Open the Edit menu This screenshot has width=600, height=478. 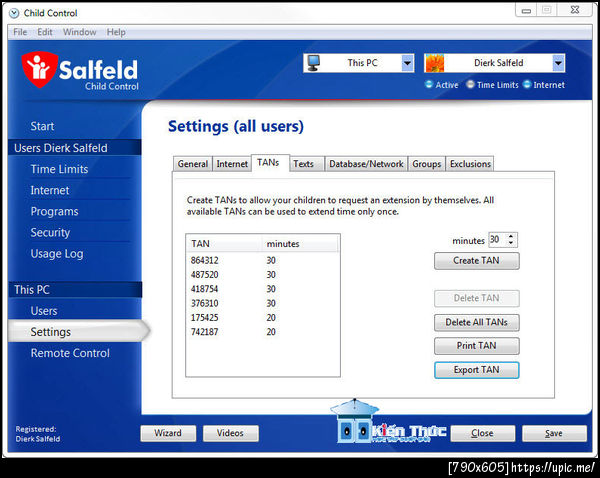pyautogui.click(x=45, y=32)
